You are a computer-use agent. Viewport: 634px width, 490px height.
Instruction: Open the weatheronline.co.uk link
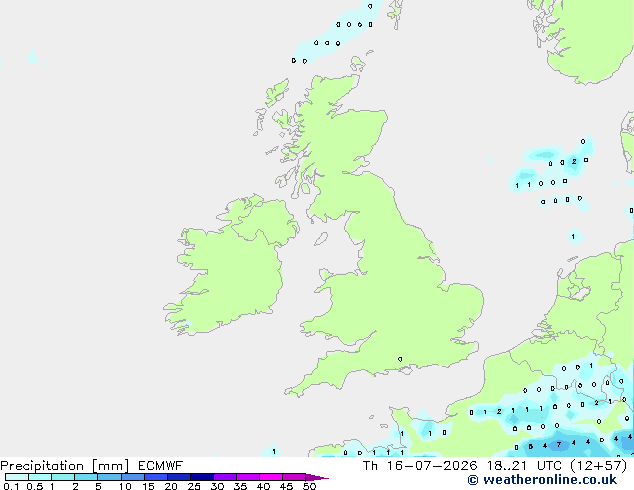coord(542,480)
